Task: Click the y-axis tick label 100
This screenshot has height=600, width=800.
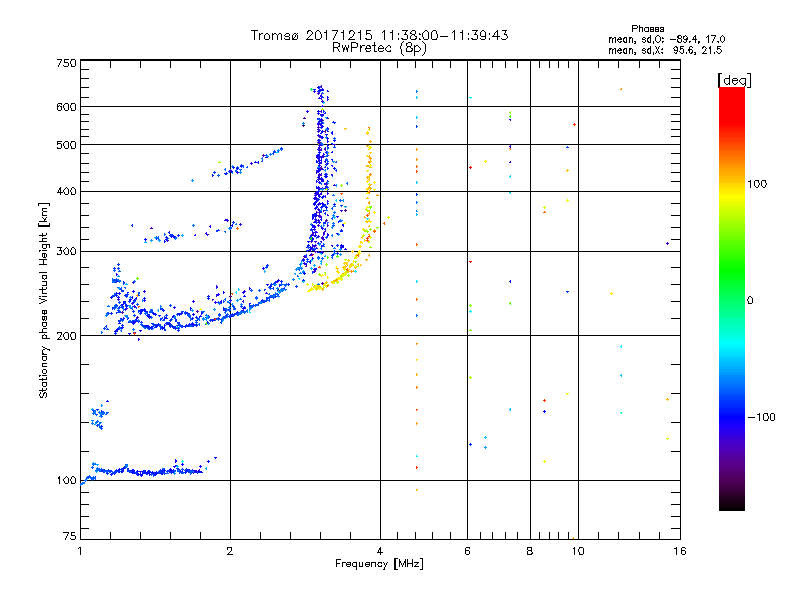Action: coord(66,481)
